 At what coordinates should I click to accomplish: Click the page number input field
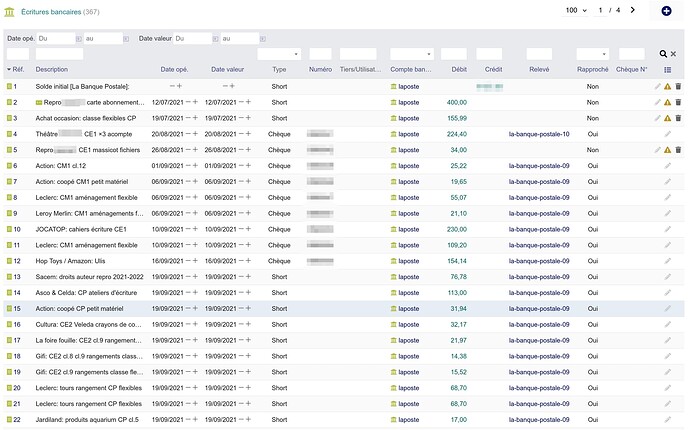tap(600, 10)
